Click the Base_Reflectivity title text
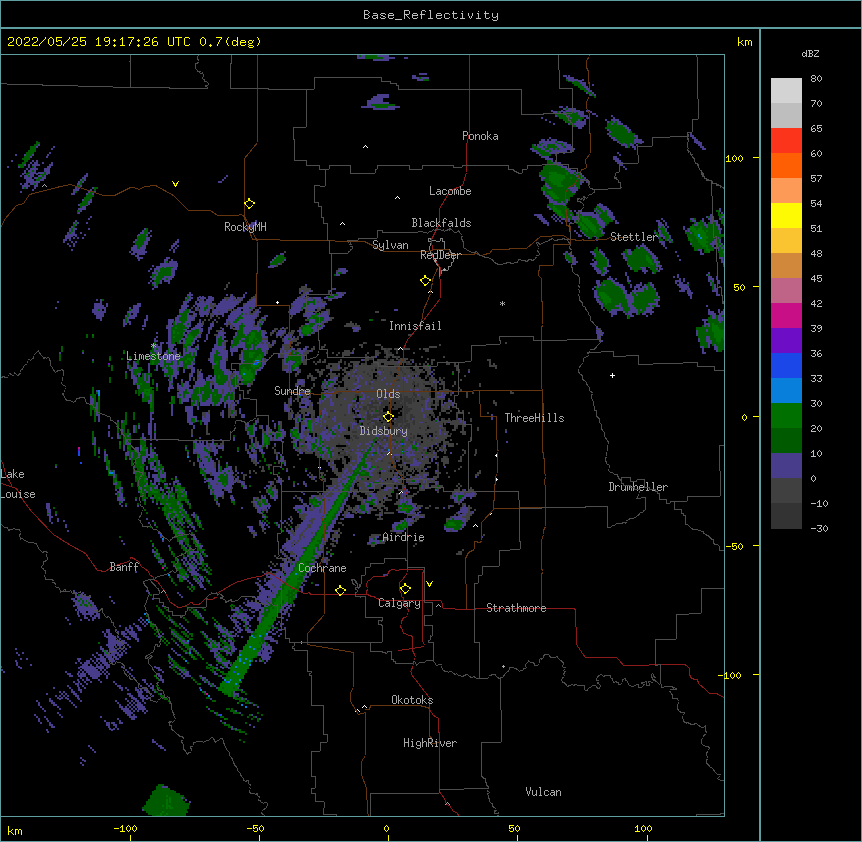 (431, 15)
